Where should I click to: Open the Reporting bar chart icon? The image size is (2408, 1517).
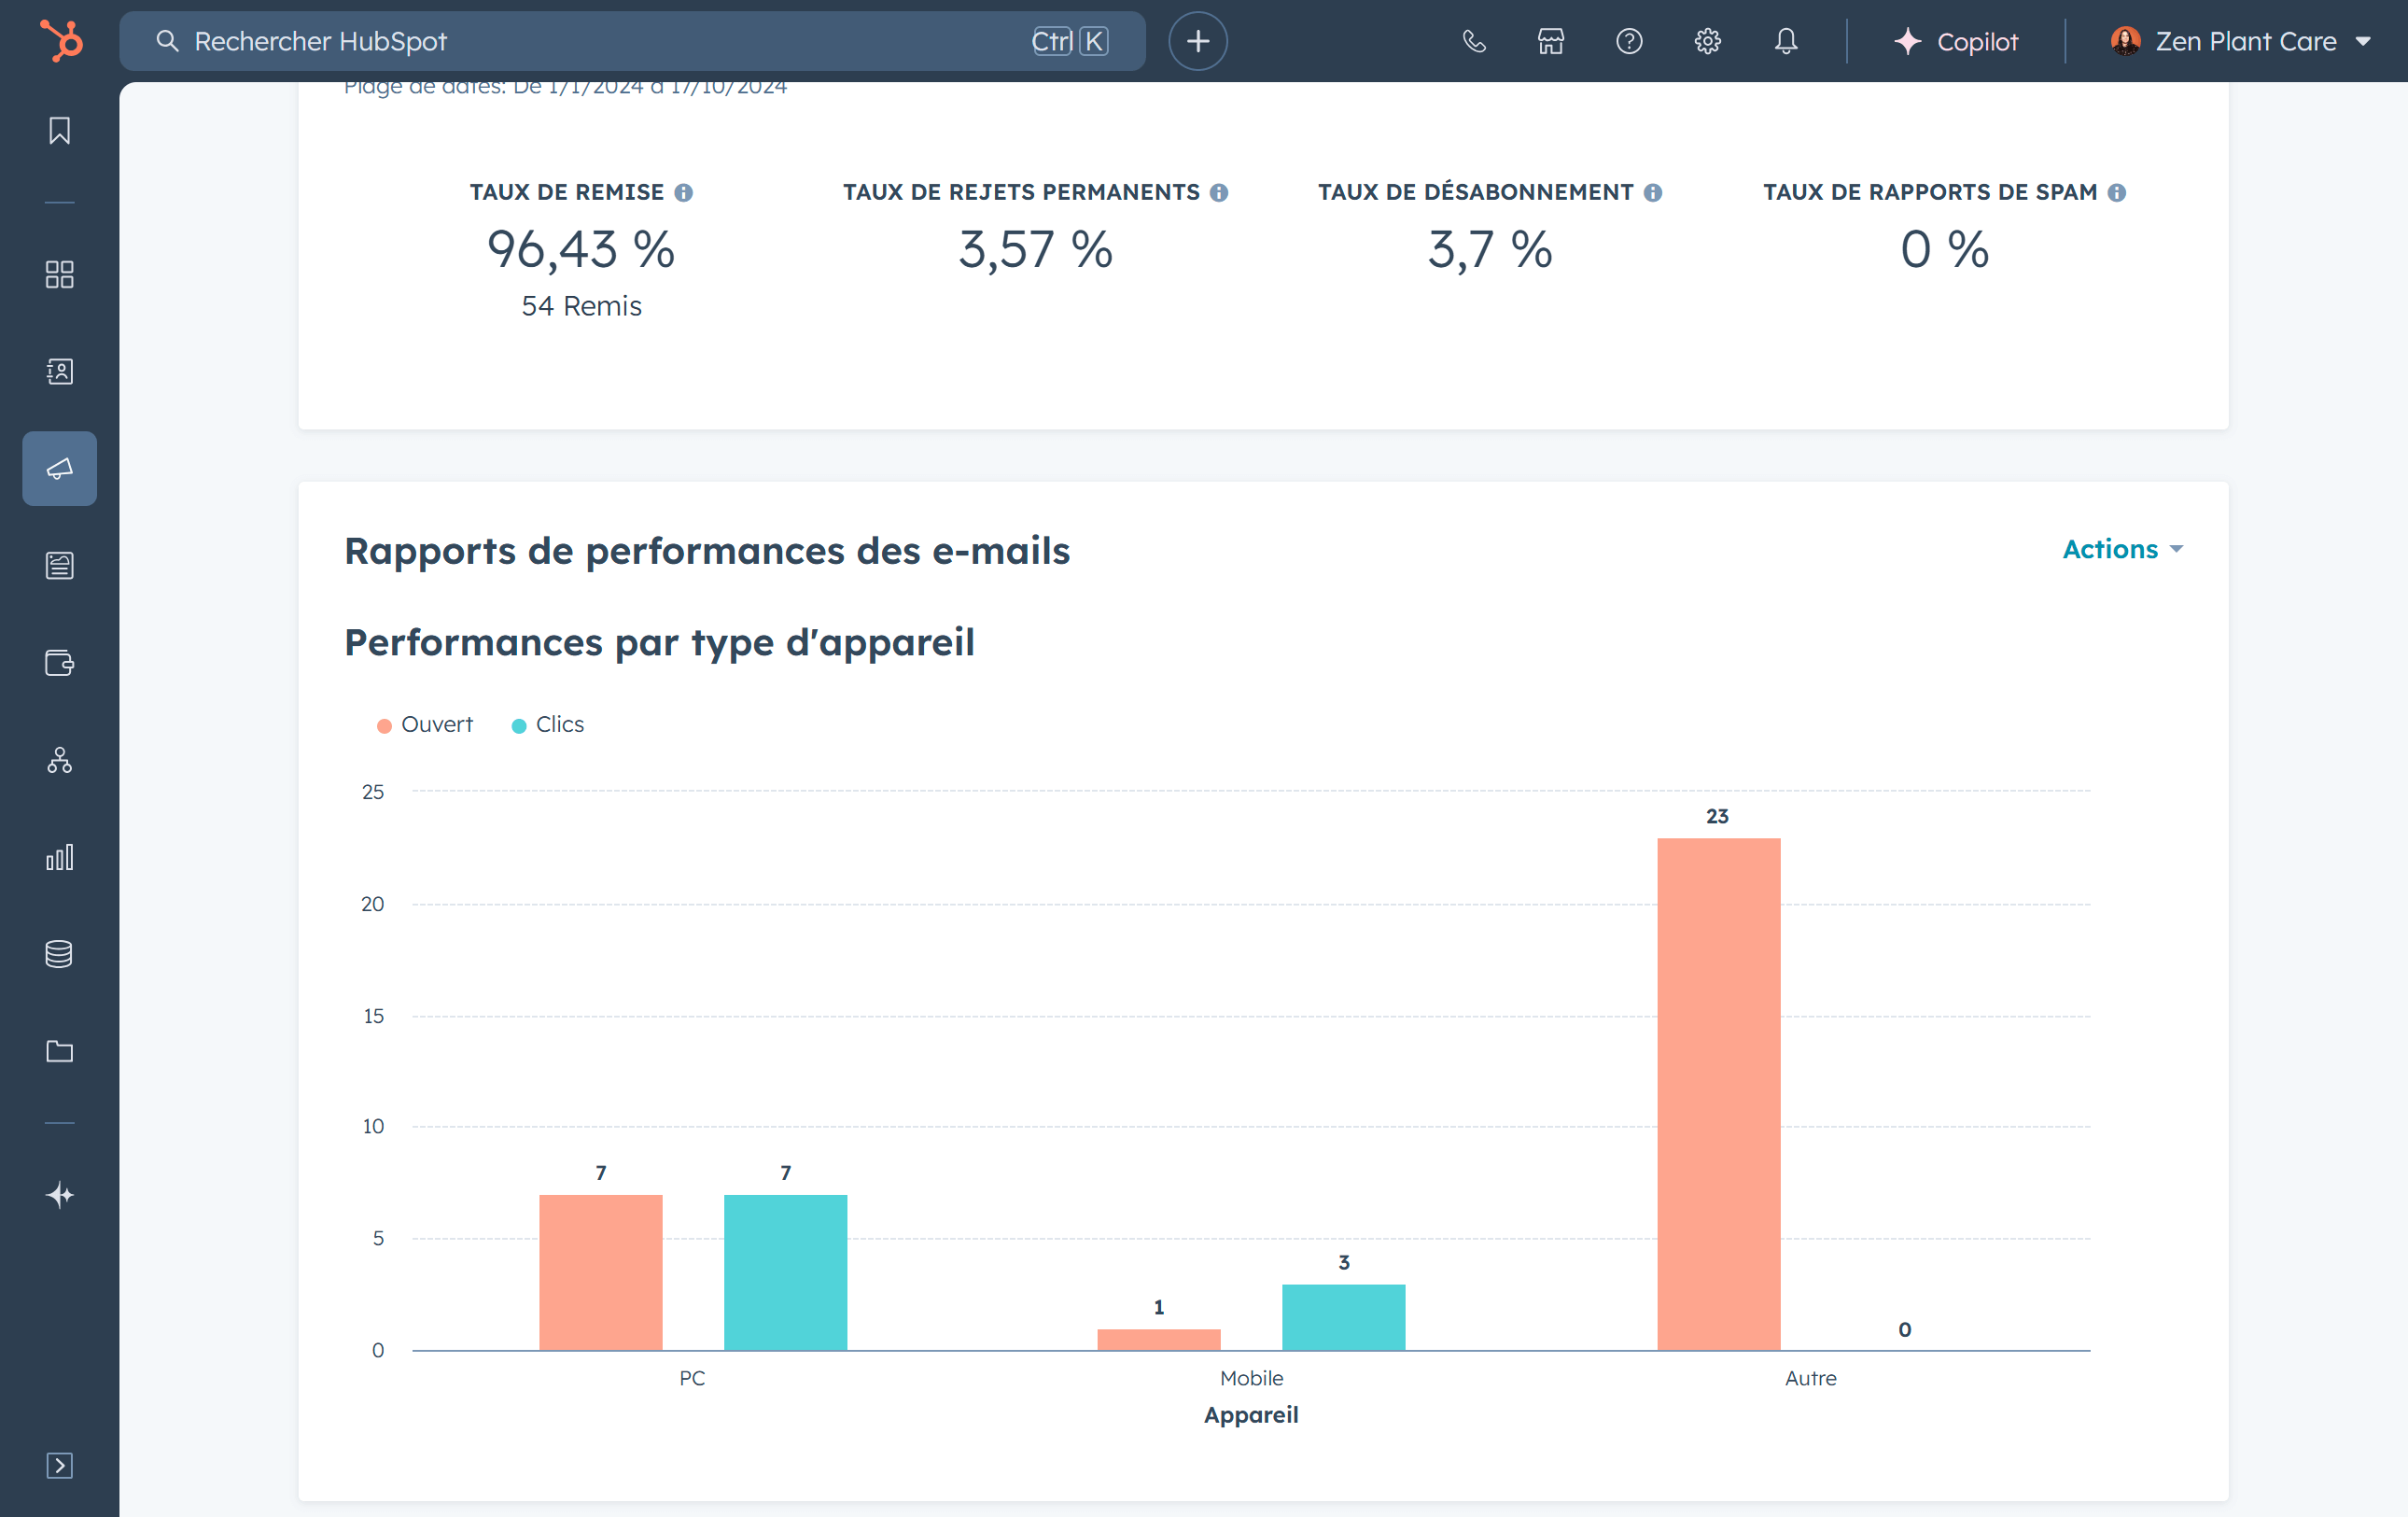59,857
